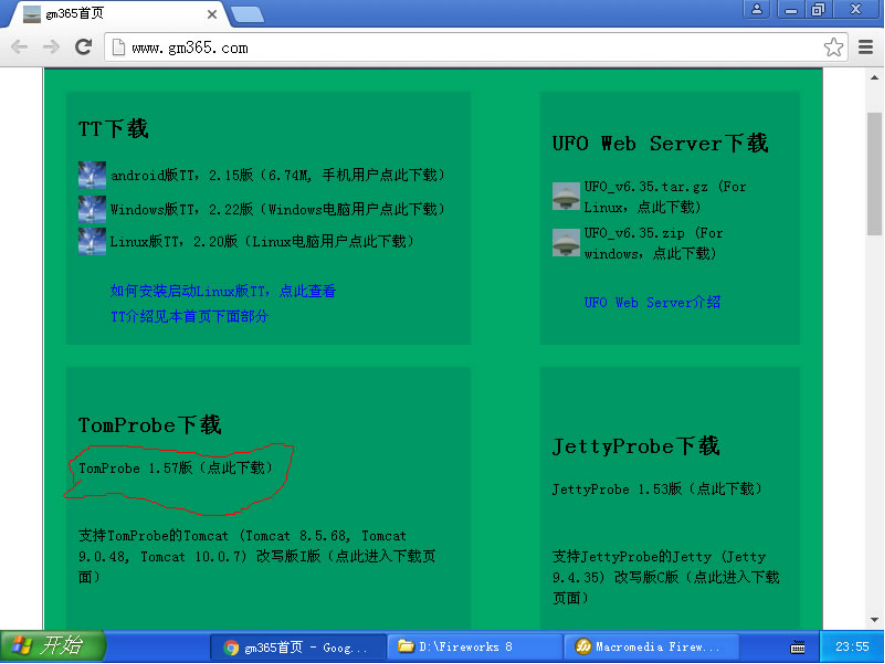Open the 支持TomProbe的Tomcat download page link
885x664 pixels.
tap(257, 556)
